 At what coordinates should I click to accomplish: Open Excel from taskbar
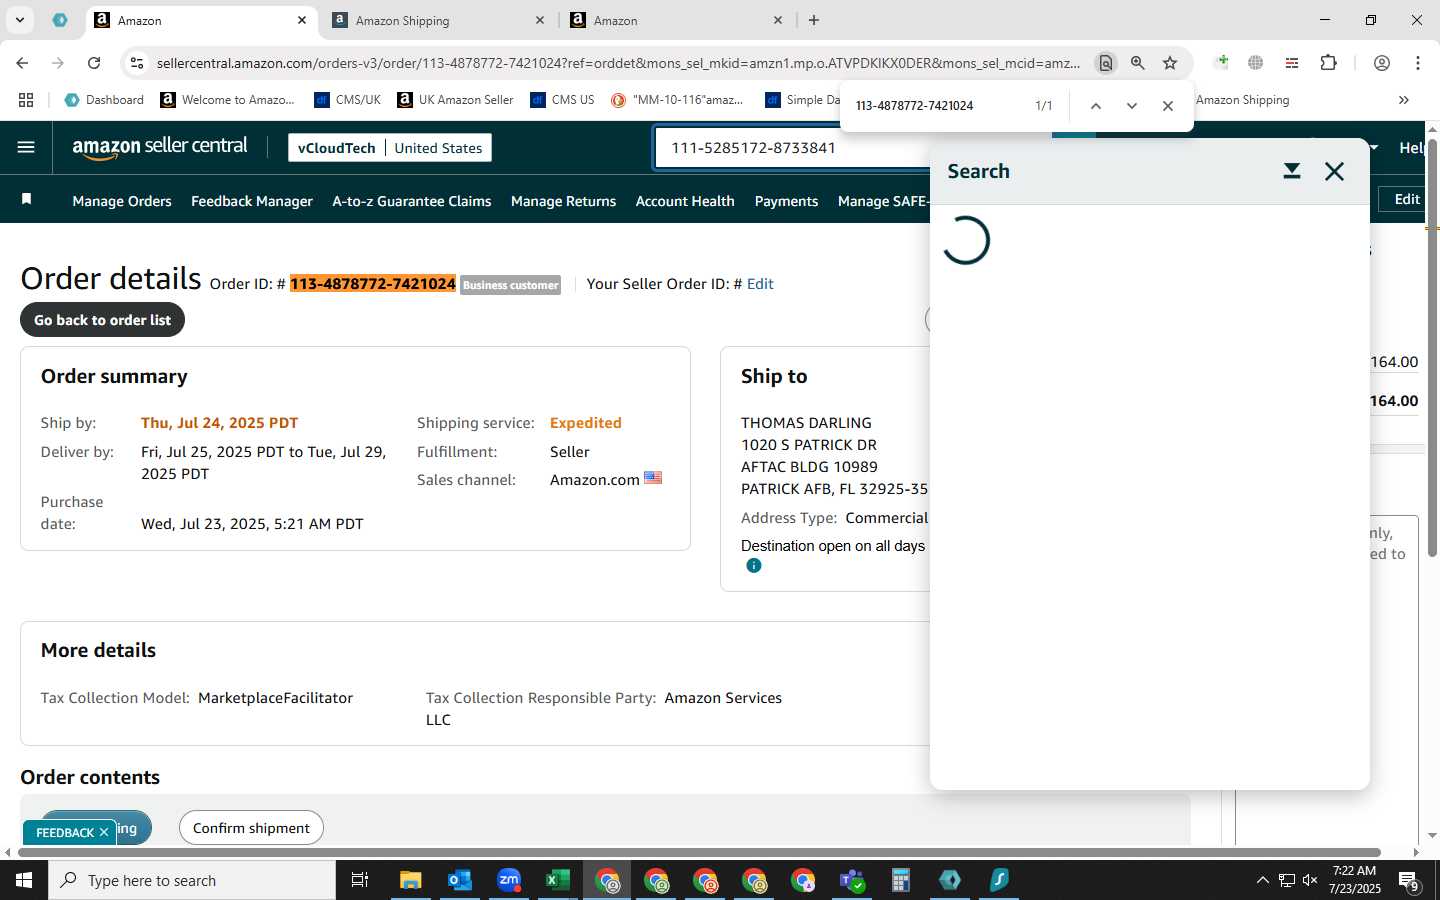point(557,880)
